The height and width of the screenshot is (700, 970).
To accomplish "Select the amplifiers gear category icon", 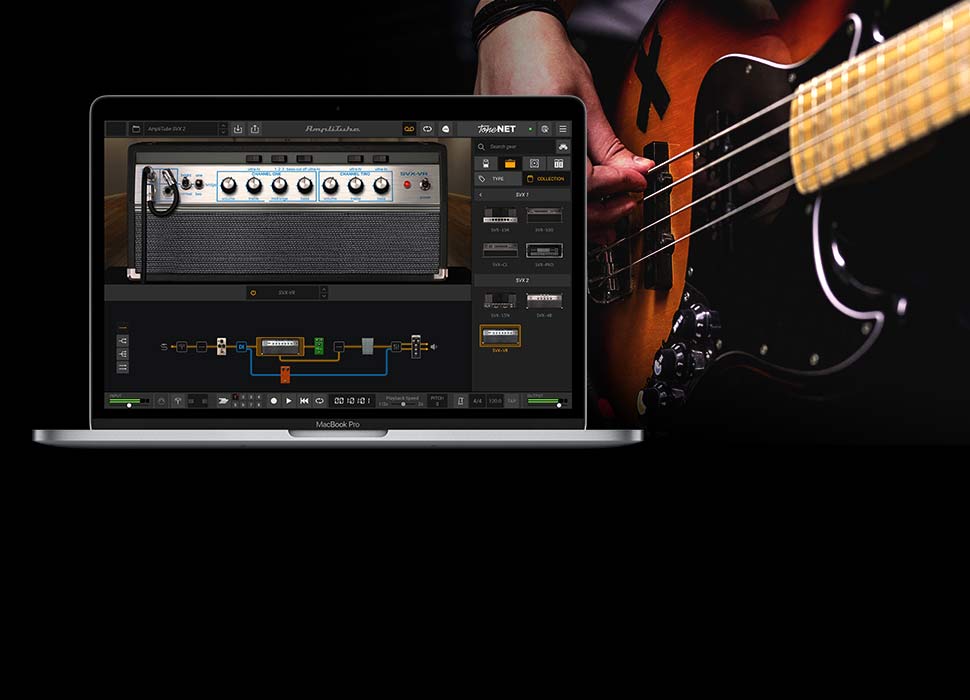I will click(512, 164).
